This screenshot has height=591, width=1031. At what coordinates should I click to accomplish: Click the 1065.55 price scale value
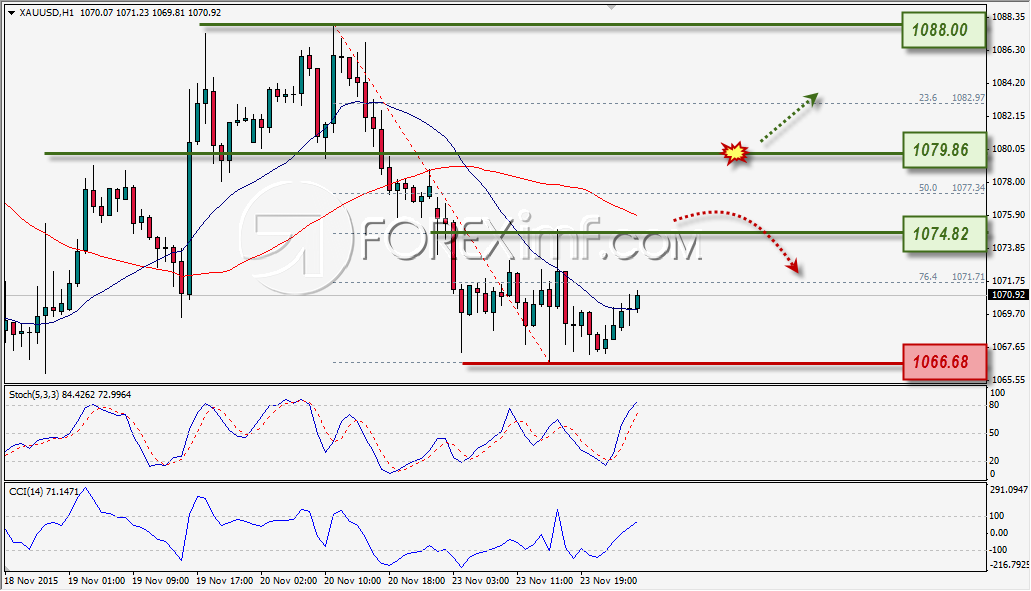pyautogui.click(x=1009, y=379)
